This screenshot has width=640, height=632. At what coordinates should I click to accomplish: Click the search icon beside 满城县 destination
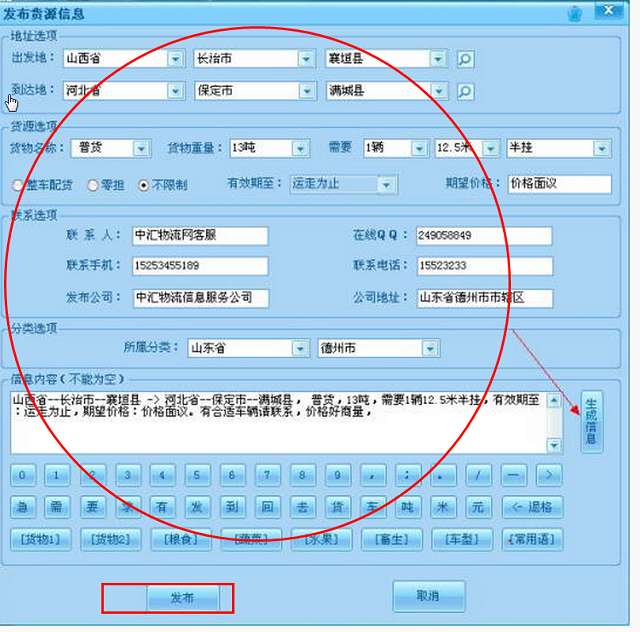(x=465, y=91)
